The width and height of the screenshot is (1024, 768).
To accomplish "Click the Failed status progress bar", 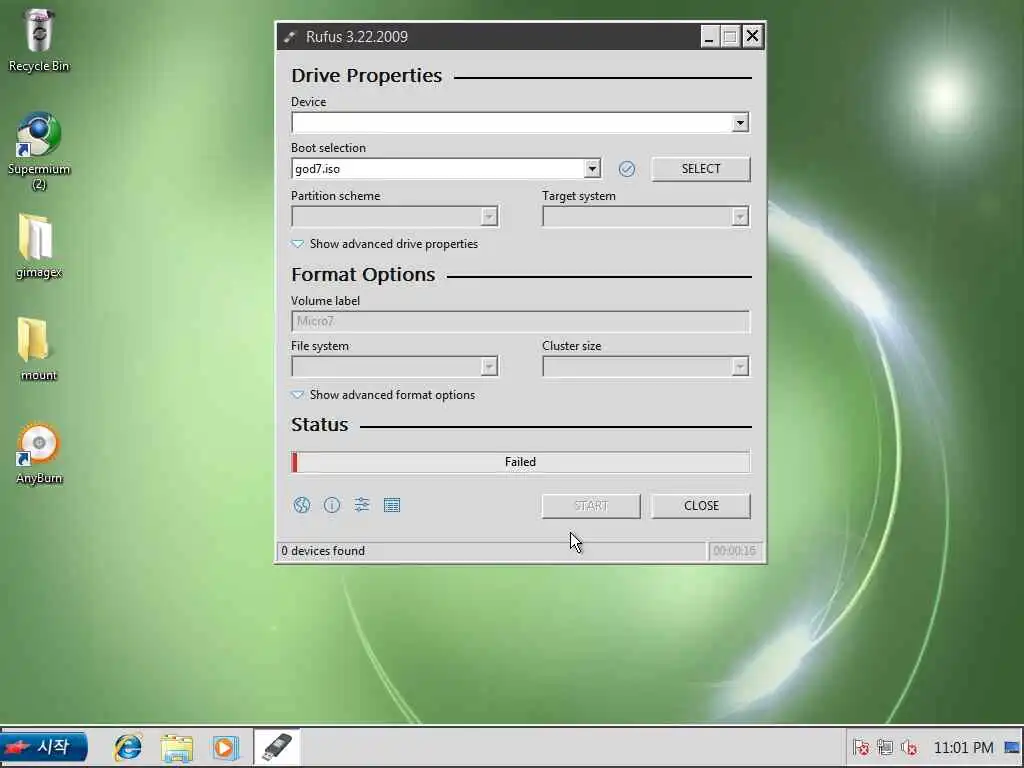I will click(520, 462).
